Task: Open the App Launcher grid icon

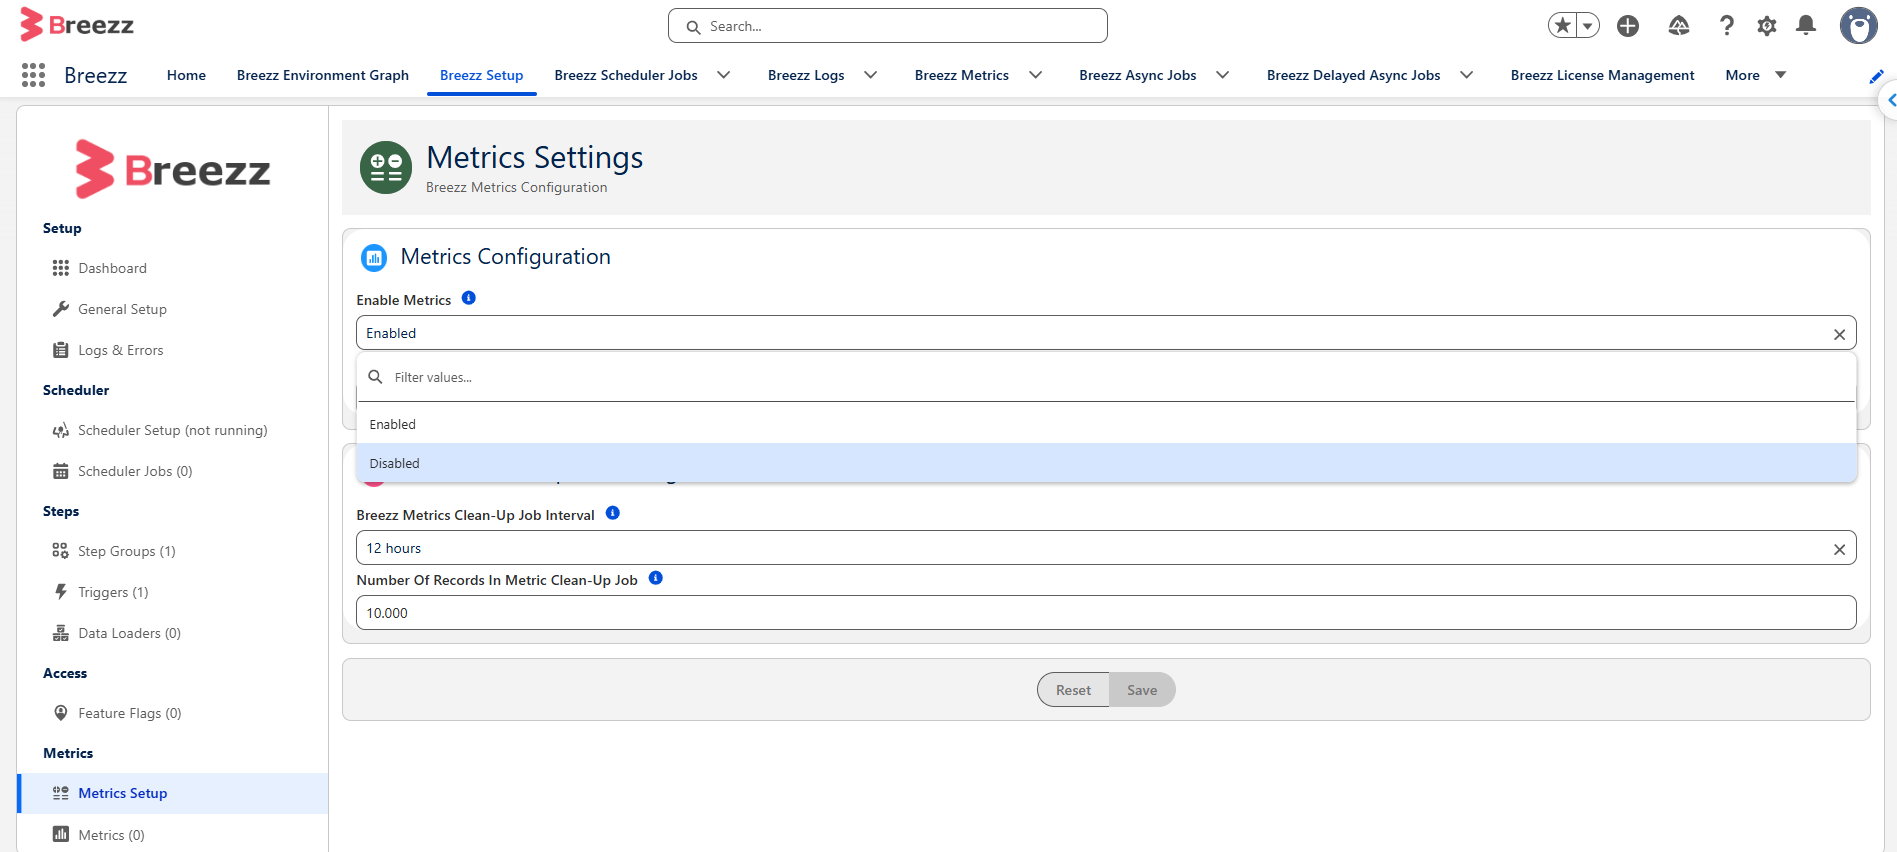Action: [x=33, y=75]
